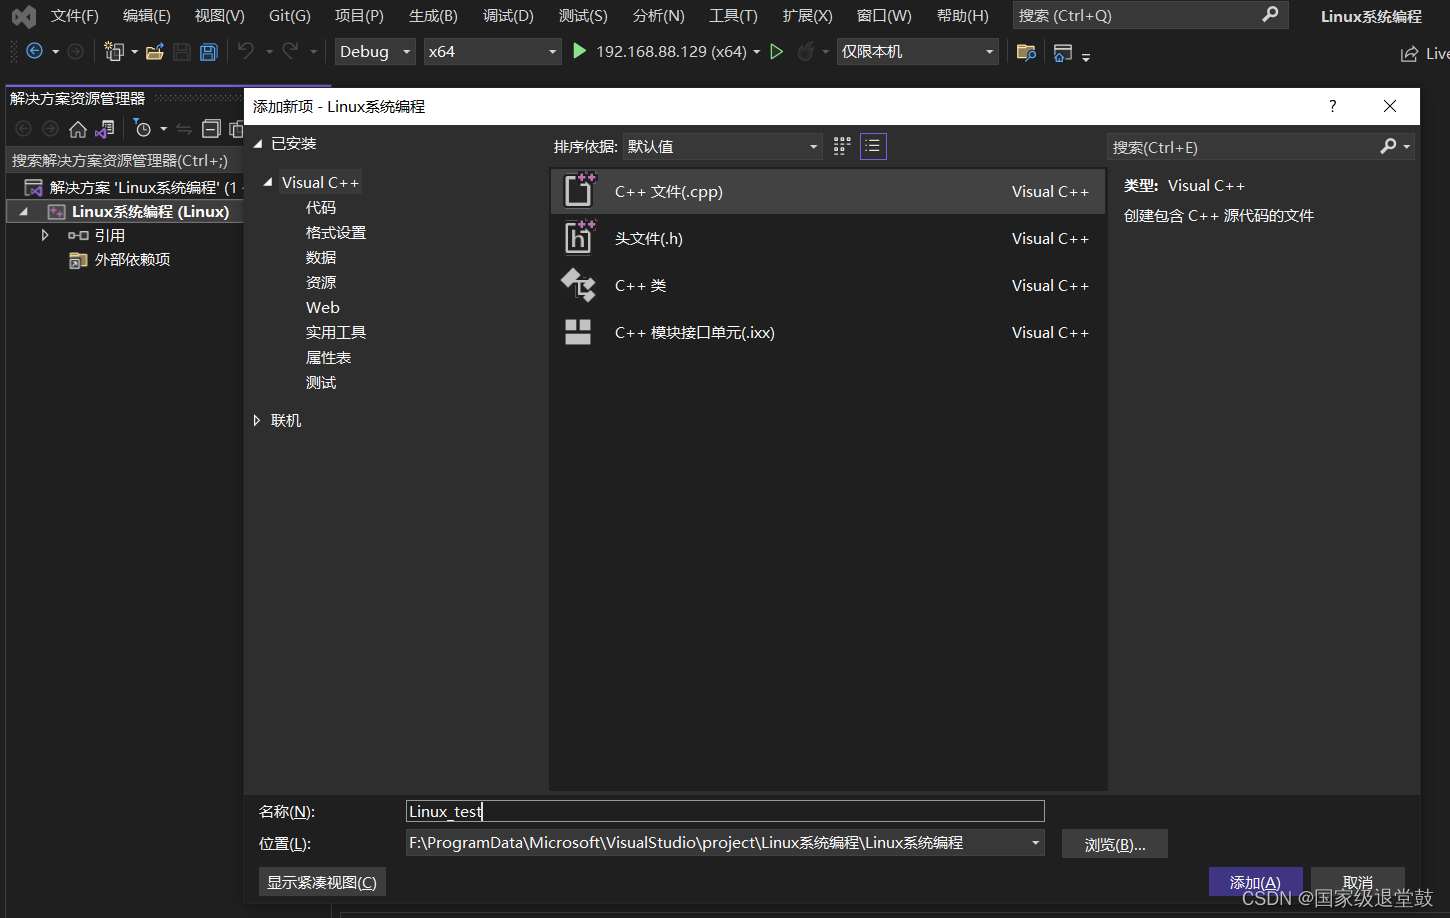Image resolution: width=1450 pixels, height=918 pixels.
Task: Open the 视图(V) menu
Action: [x=220, y=16]
